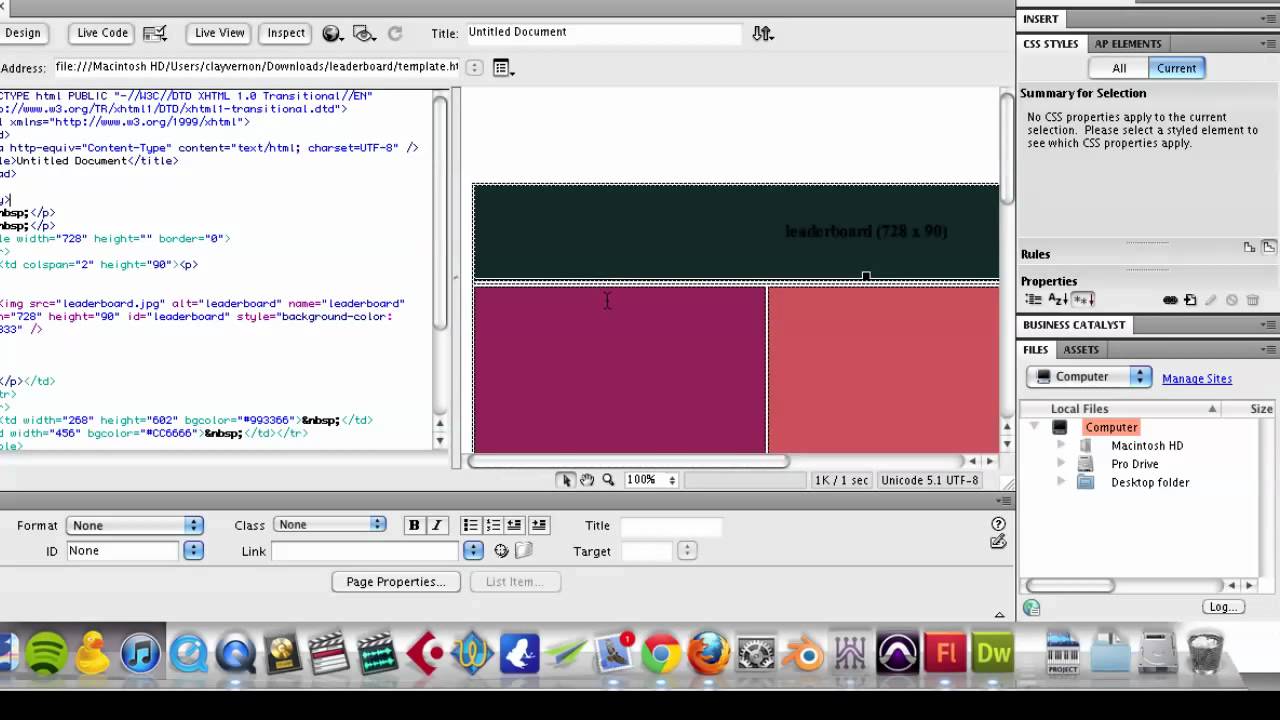Toggle Inspect mode
This screenshot has height=720, width=1280.
click(286, 33)
